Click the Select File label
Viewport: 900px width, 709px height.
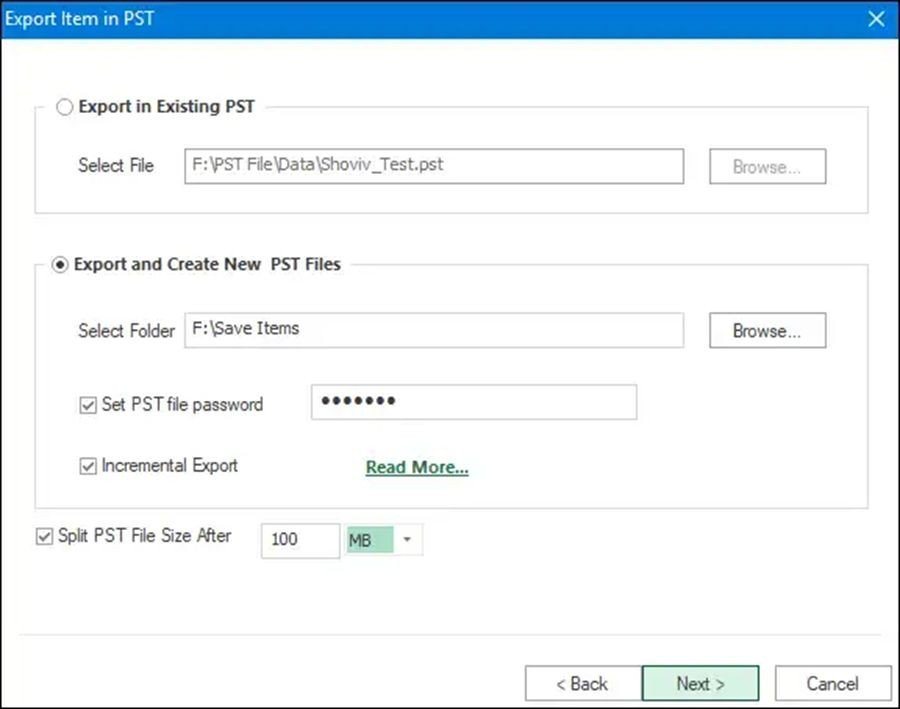coord(116,165)
